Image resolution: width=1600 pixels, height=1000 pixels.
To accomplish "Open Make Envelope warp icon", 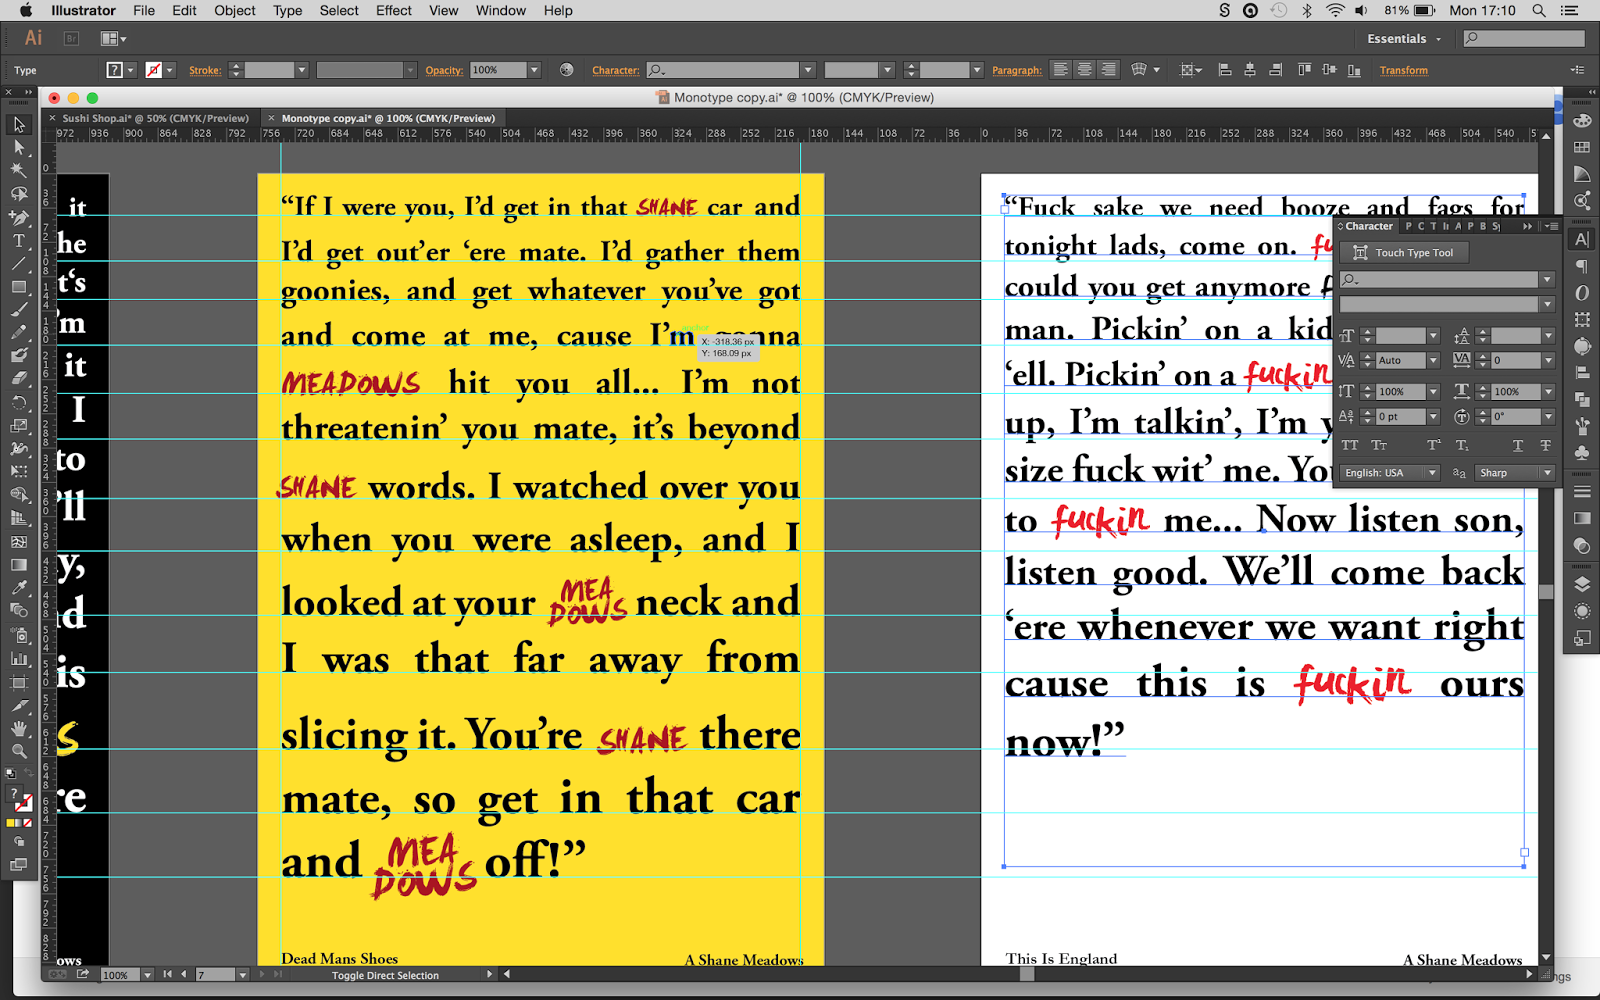I will coord(1138,70).
